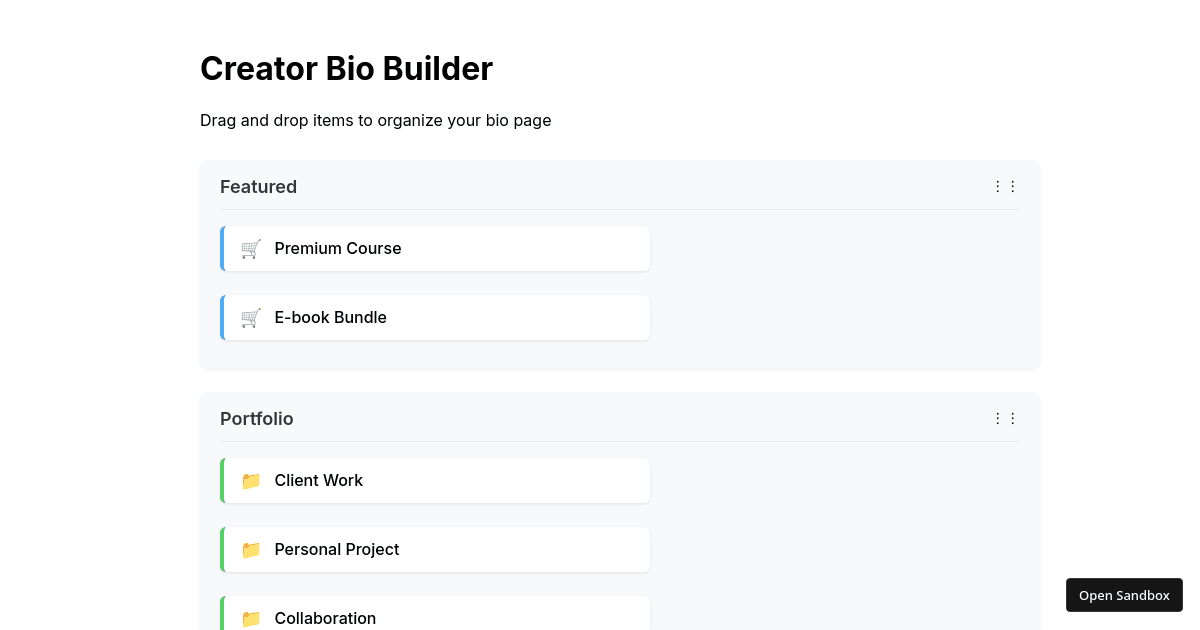The width and height of the screenshot is (1200, 630).
Task: Select the folder icon beside Personal Project
Action: 251,550
